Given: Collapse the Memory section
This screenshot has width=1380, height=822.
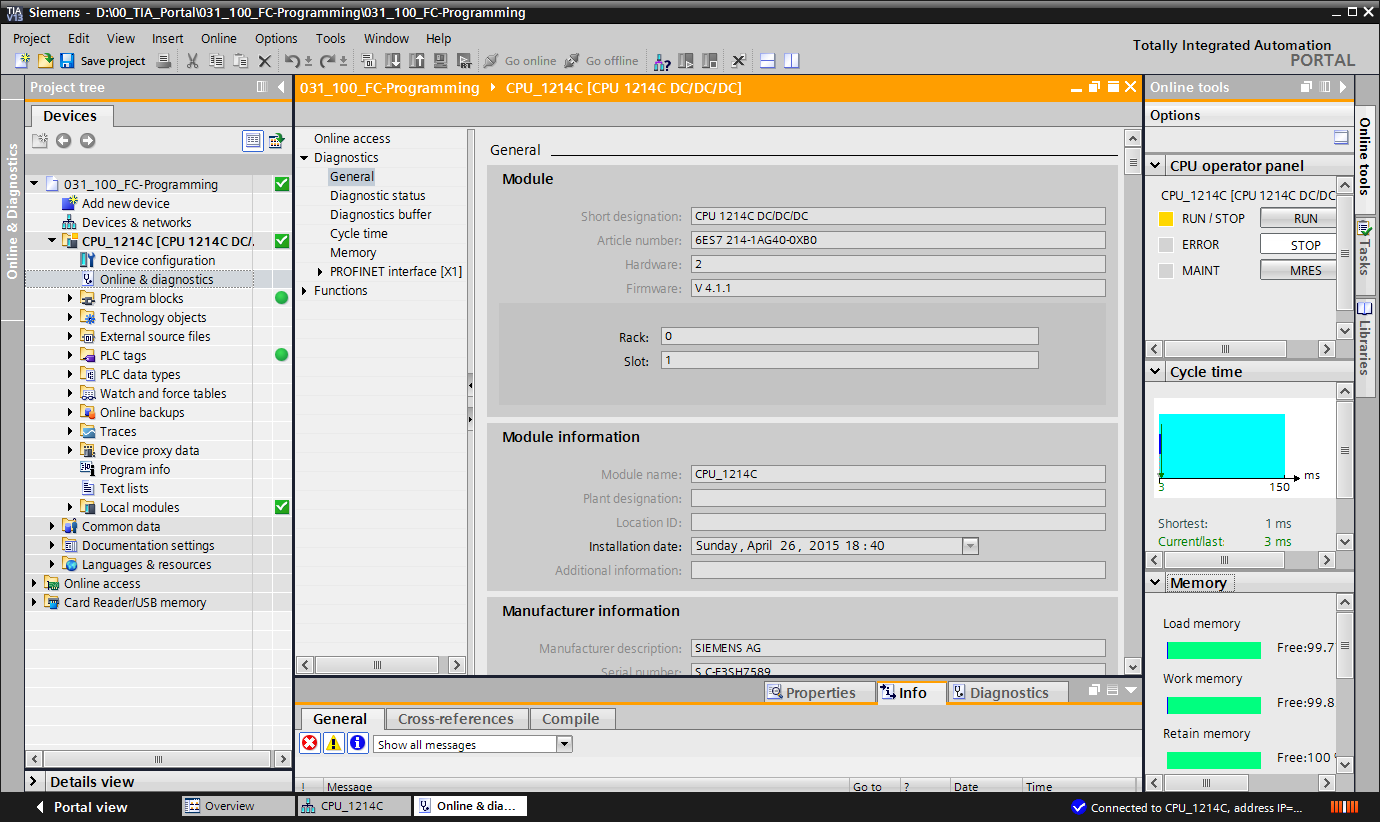Looking at the screenshot, I should (1155, 583).
